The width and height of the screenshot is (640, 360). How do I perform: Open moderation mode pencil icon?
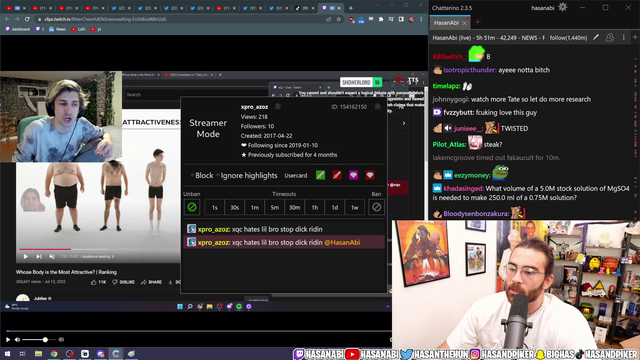(x=596, y=38)
